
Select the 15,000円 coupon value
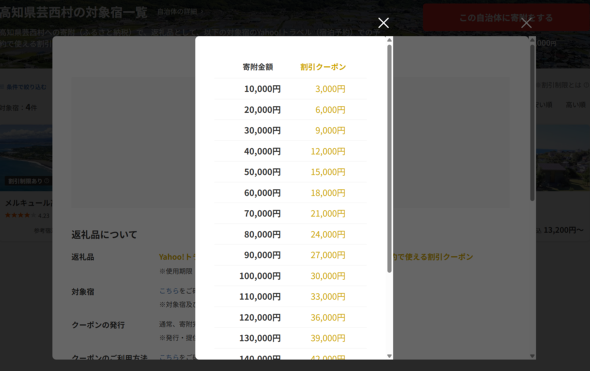(x=328, y=172)
